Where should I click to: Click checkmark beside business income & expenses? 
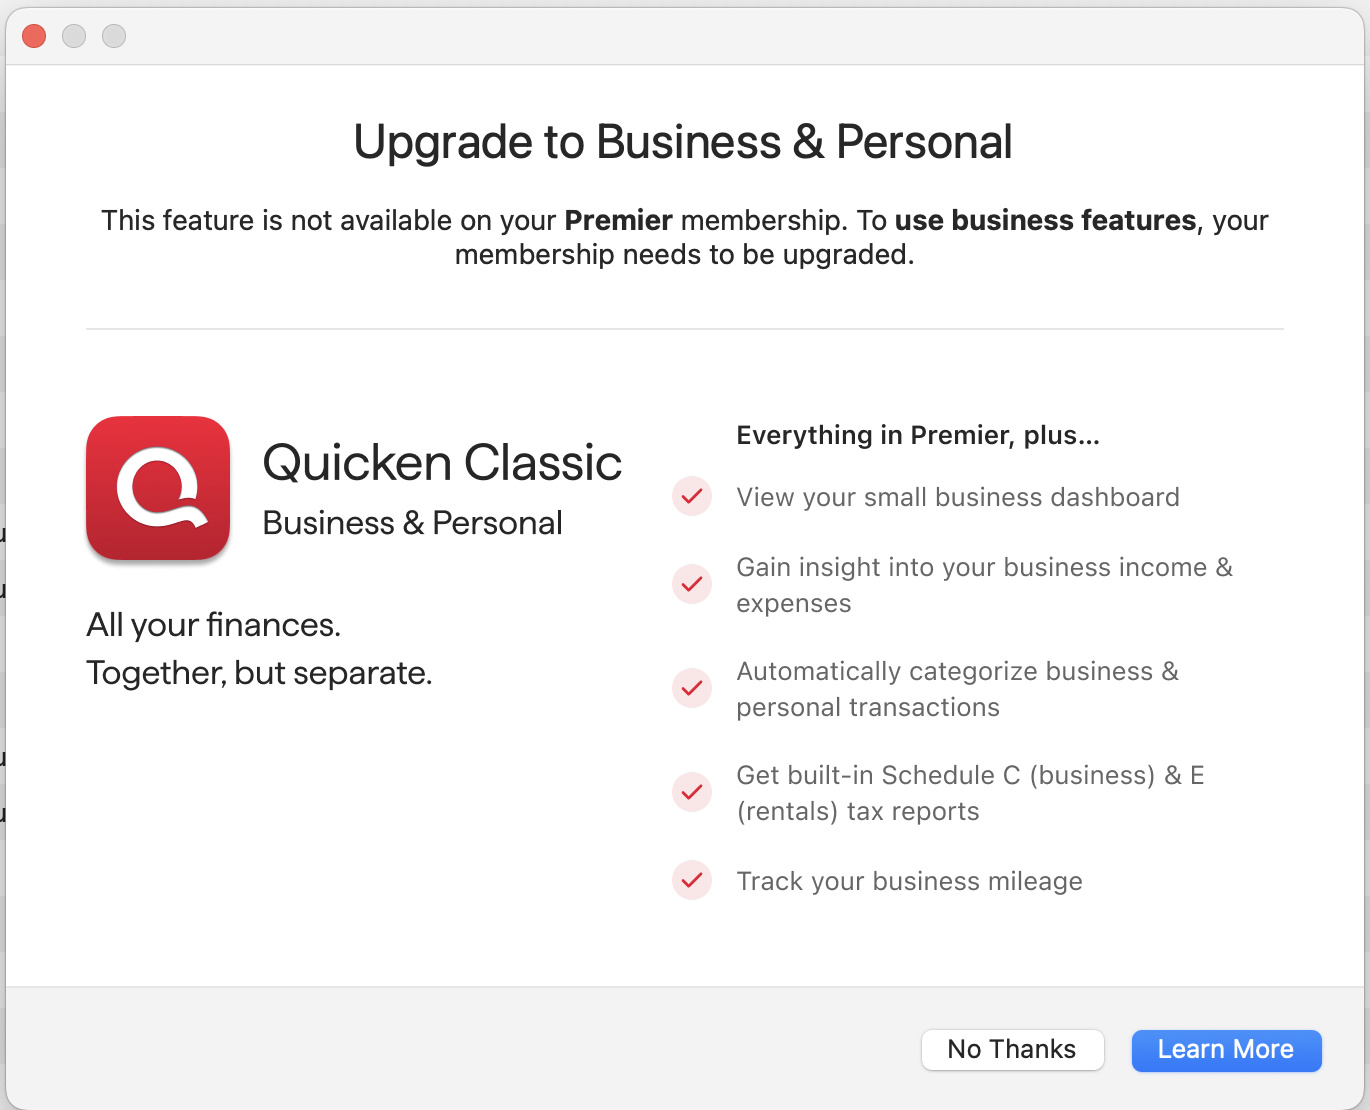click(x=692, y=584)
